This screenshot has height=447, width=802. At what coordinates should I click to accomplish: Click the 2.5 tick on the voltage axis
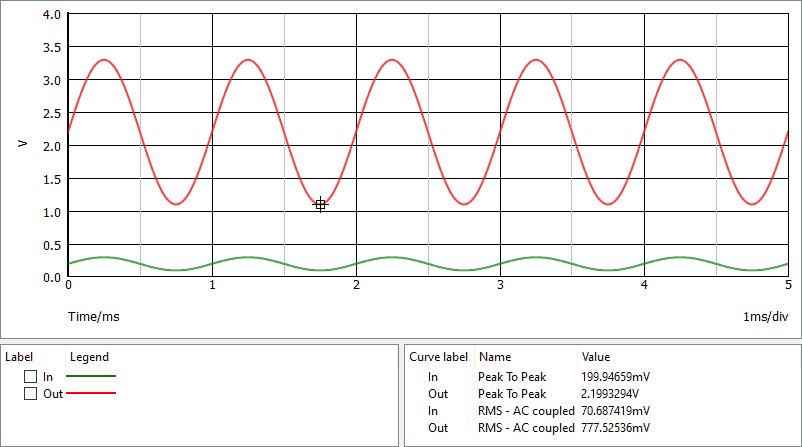tap(52, 114)
